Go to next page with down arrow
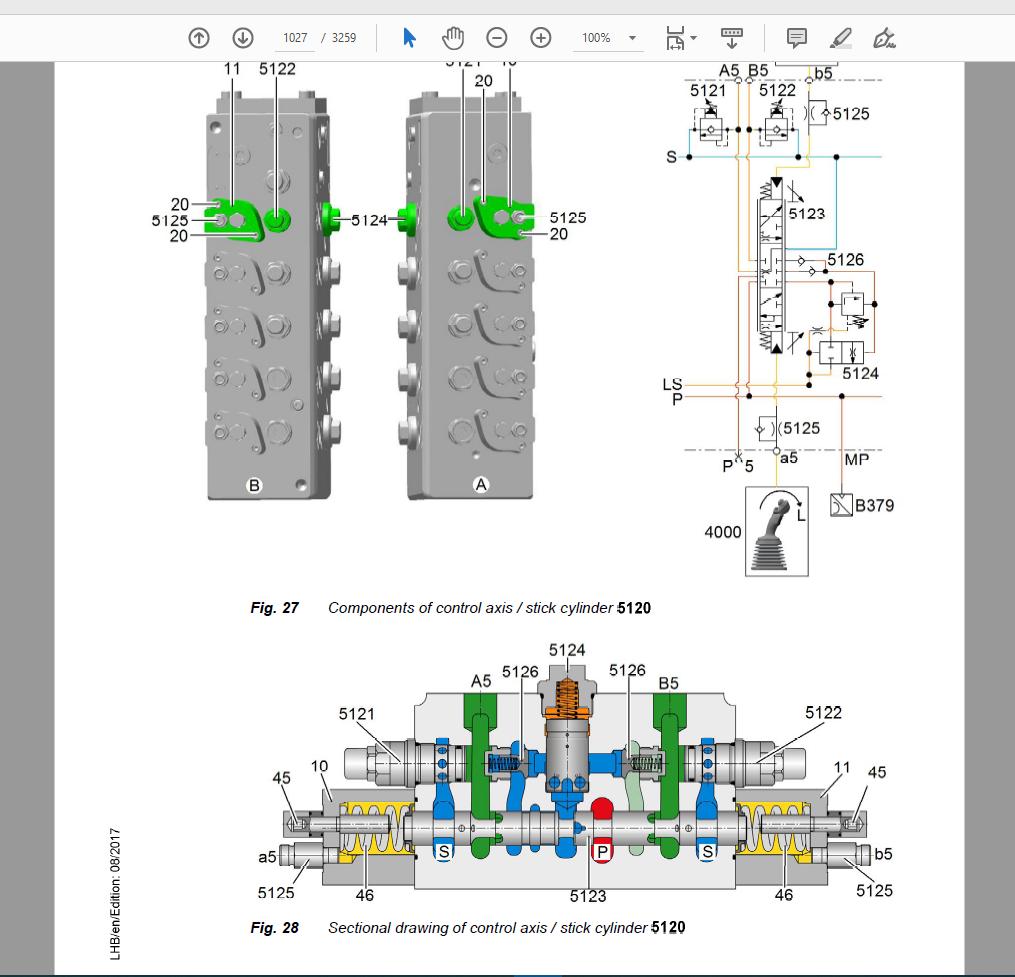 [243, 38]
